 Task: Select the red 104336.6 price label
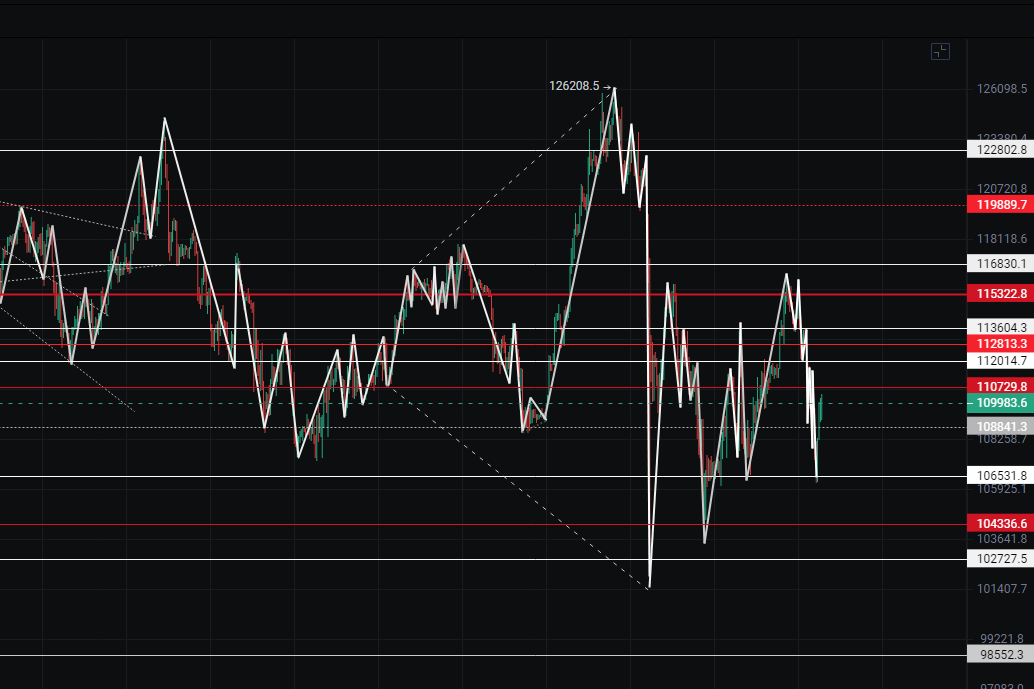(1000, 524)
